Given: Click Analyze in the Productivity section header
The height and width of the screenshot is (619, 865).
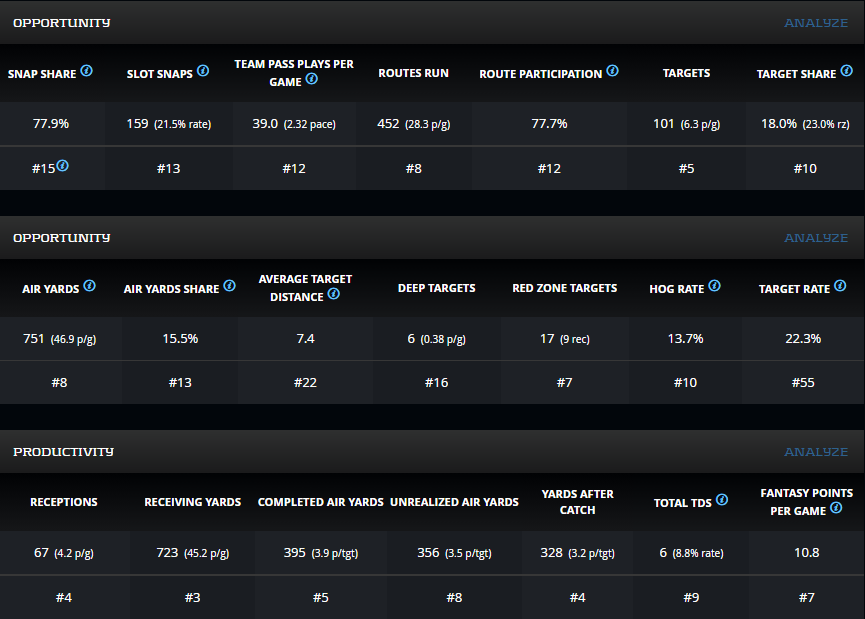Looking at the screenshot, I should tap(816, 452).
